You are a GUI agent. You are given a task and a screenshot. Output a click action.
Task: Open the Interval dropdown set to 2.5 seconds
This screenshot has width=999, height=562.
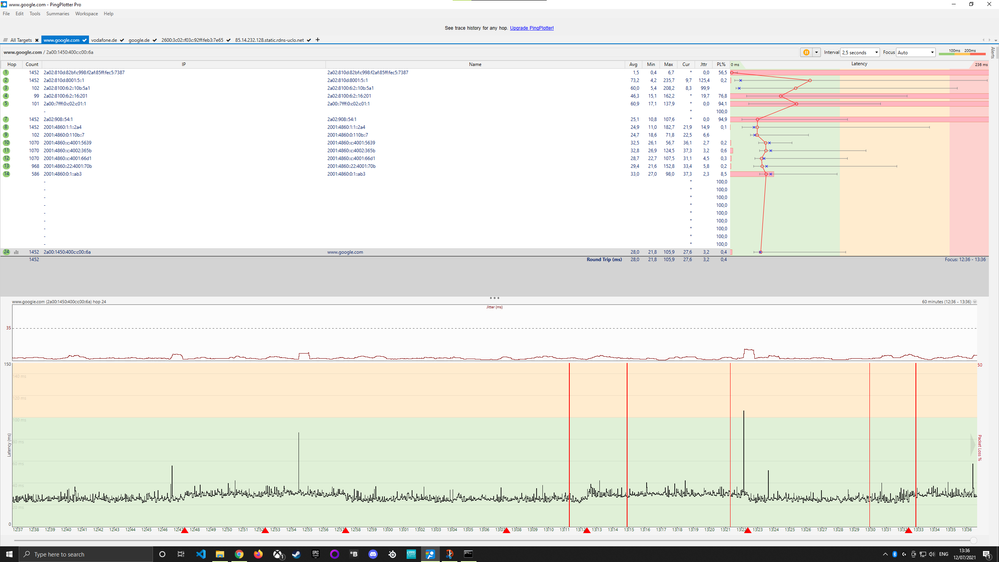click(x=859, y=52)
